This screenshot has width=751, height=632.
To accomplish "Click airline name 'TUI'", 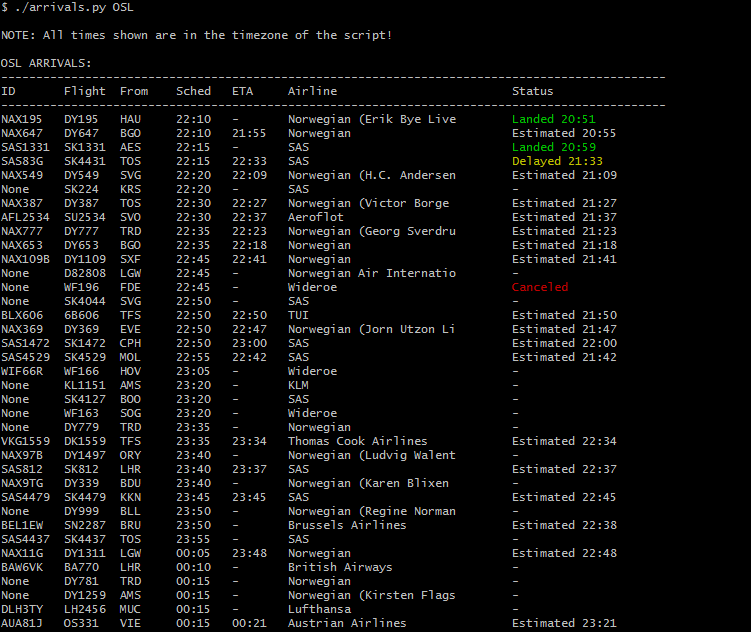I will point(298,315).
